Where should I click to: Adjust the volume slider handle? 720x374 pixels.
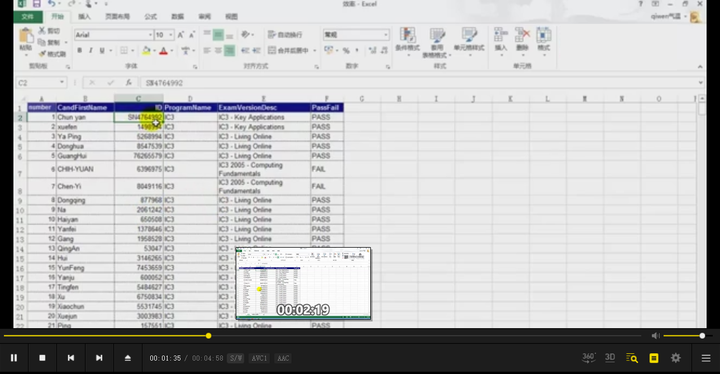(x=702, y=336)
